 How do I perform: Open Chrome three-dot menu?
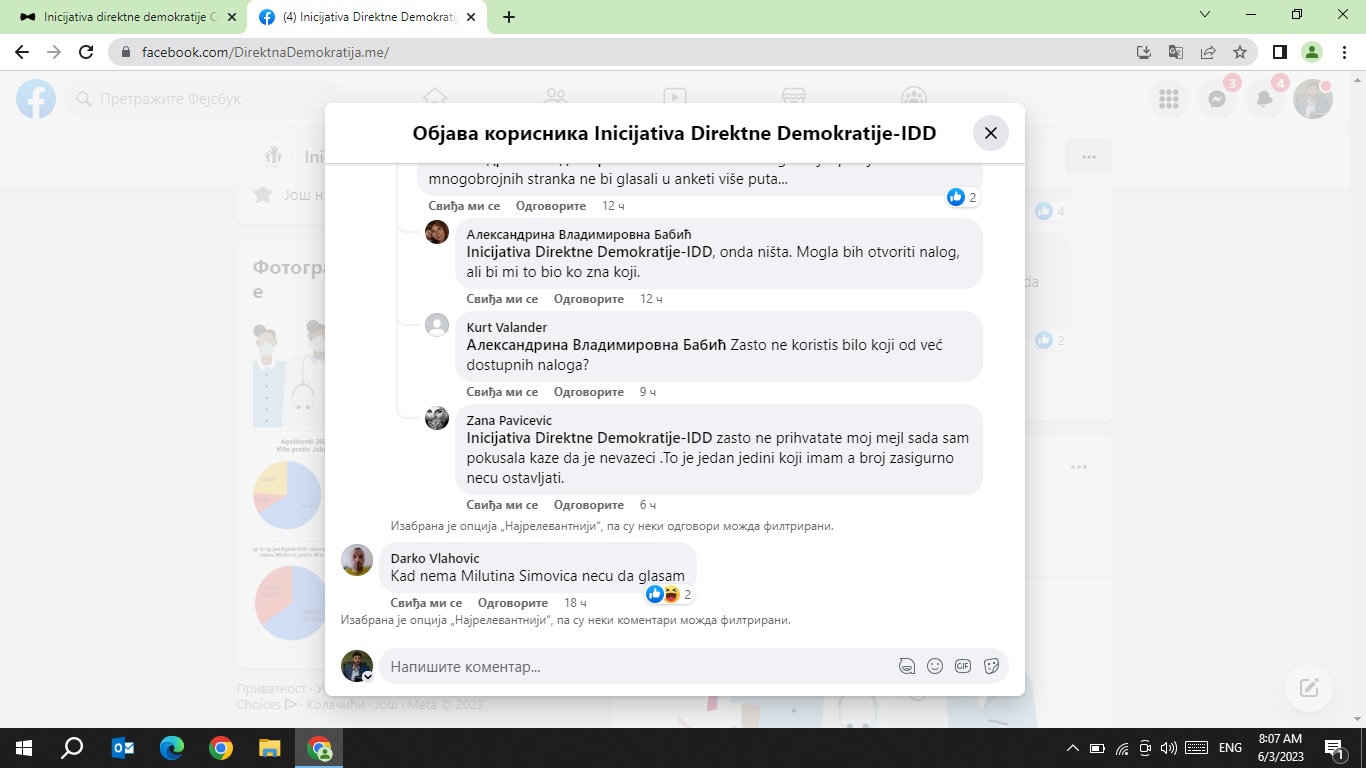[x=1344, y=52]
